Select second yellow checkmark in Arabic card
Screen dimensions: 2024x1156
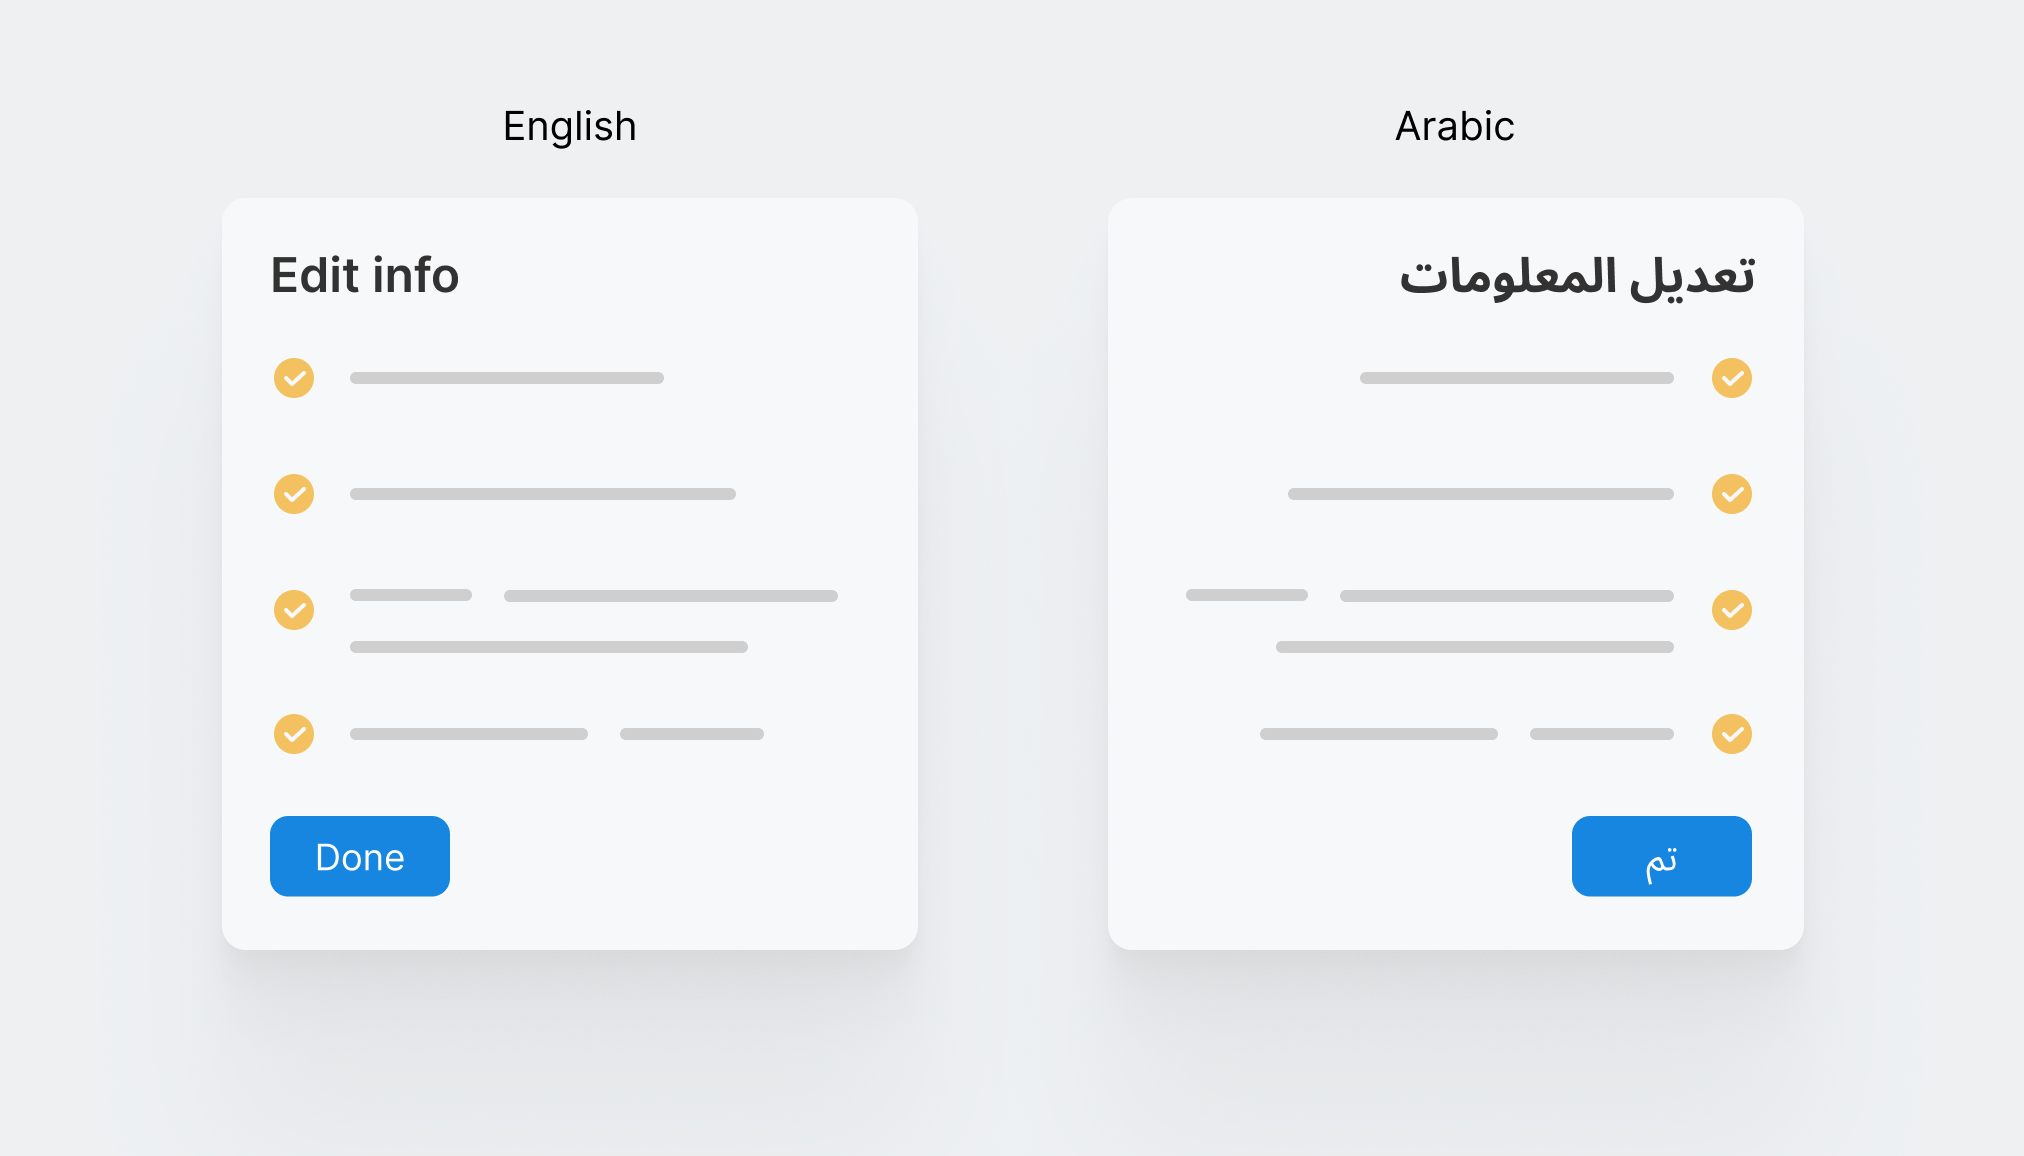1731,494
